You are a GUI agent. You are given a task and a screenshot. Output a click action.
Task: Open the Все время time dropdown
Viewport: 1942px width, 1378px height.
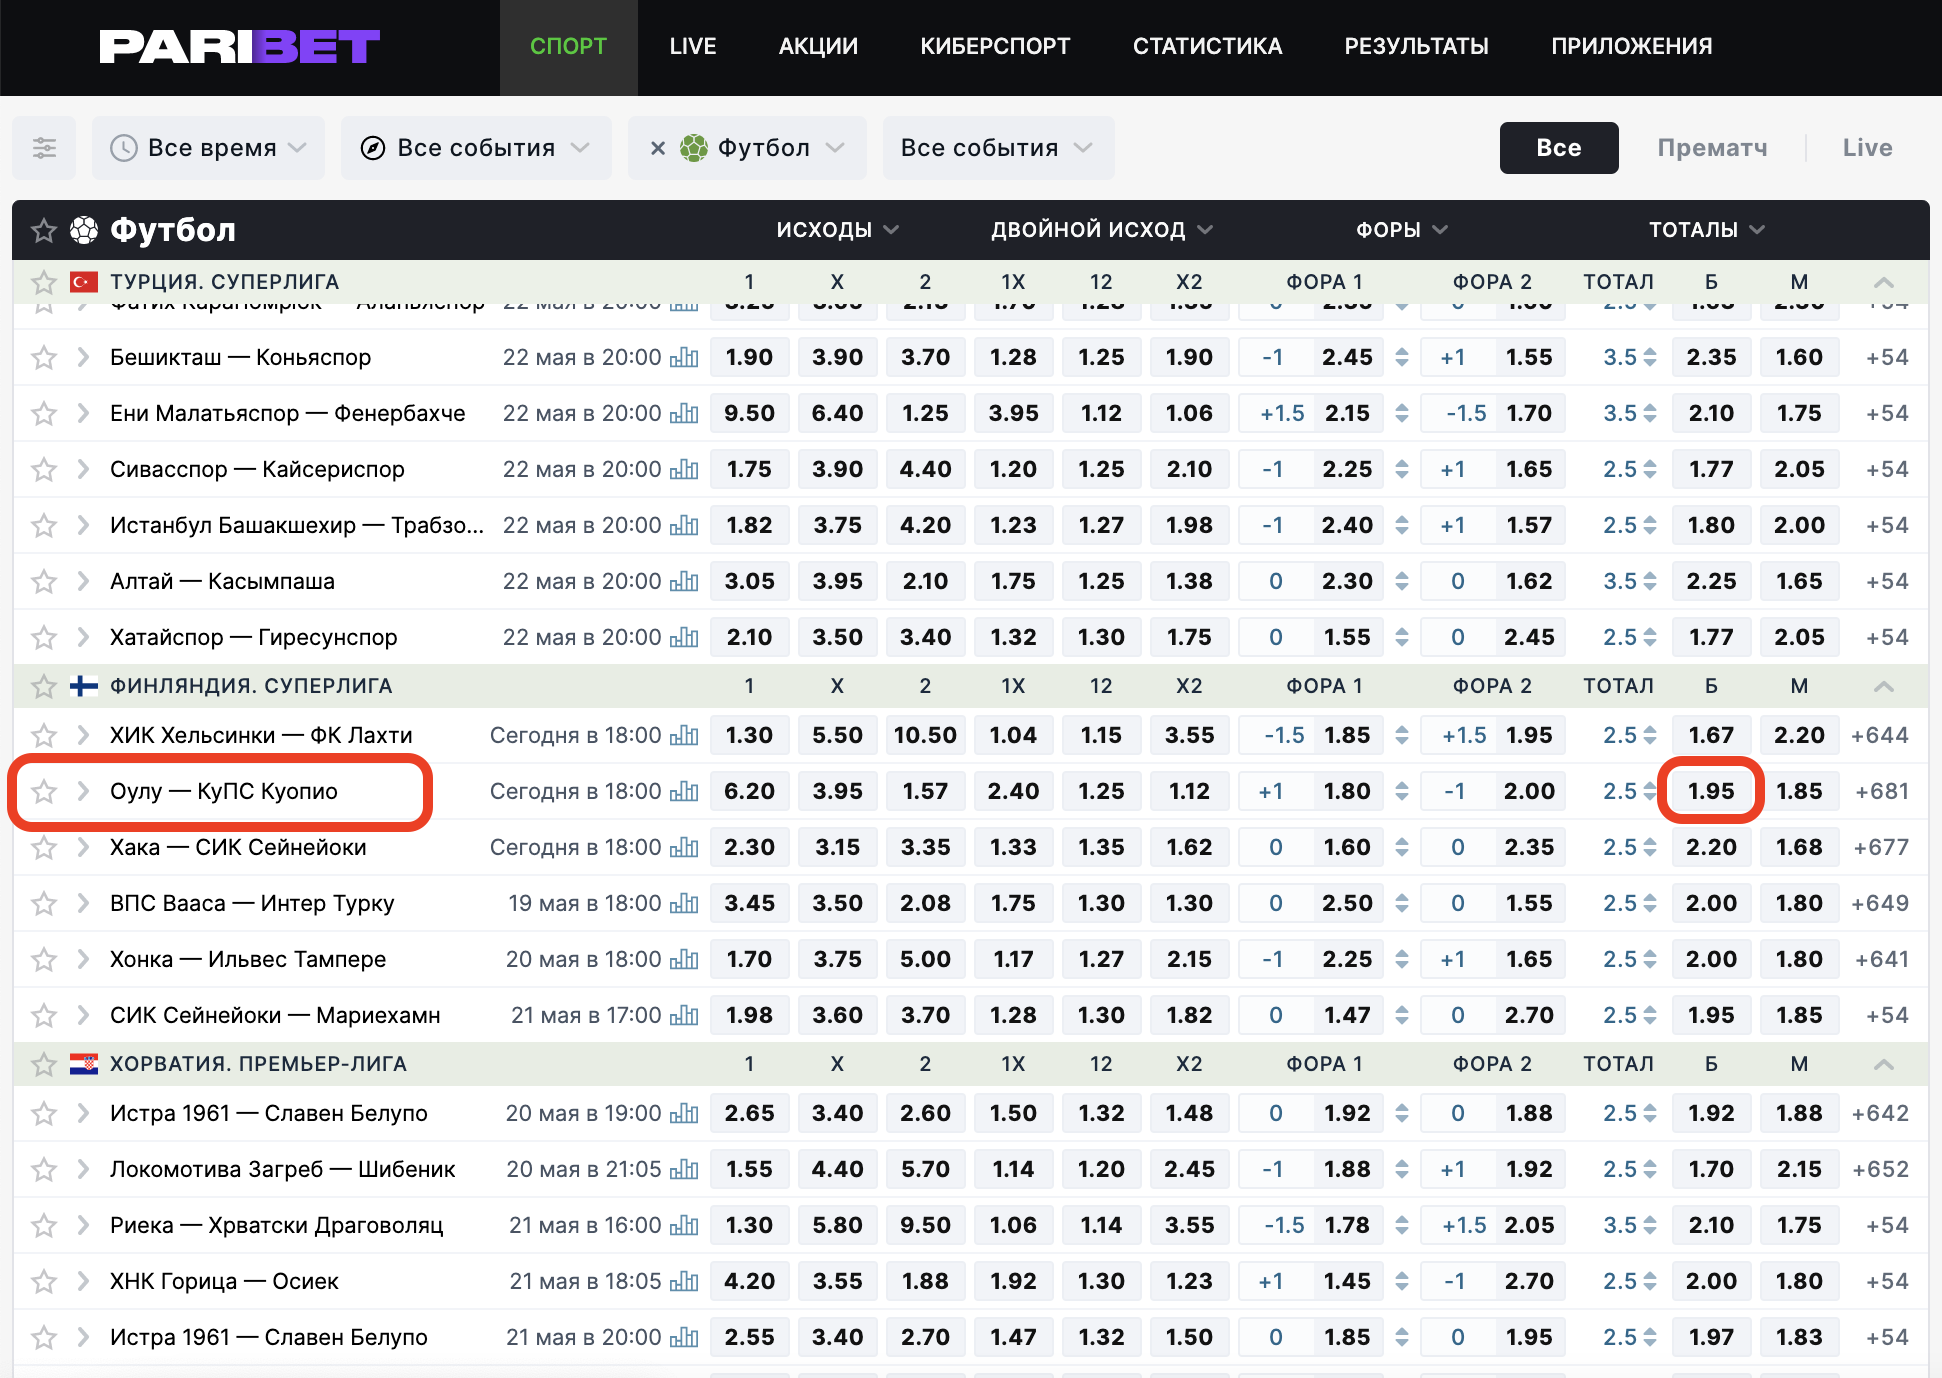point(208,148)
